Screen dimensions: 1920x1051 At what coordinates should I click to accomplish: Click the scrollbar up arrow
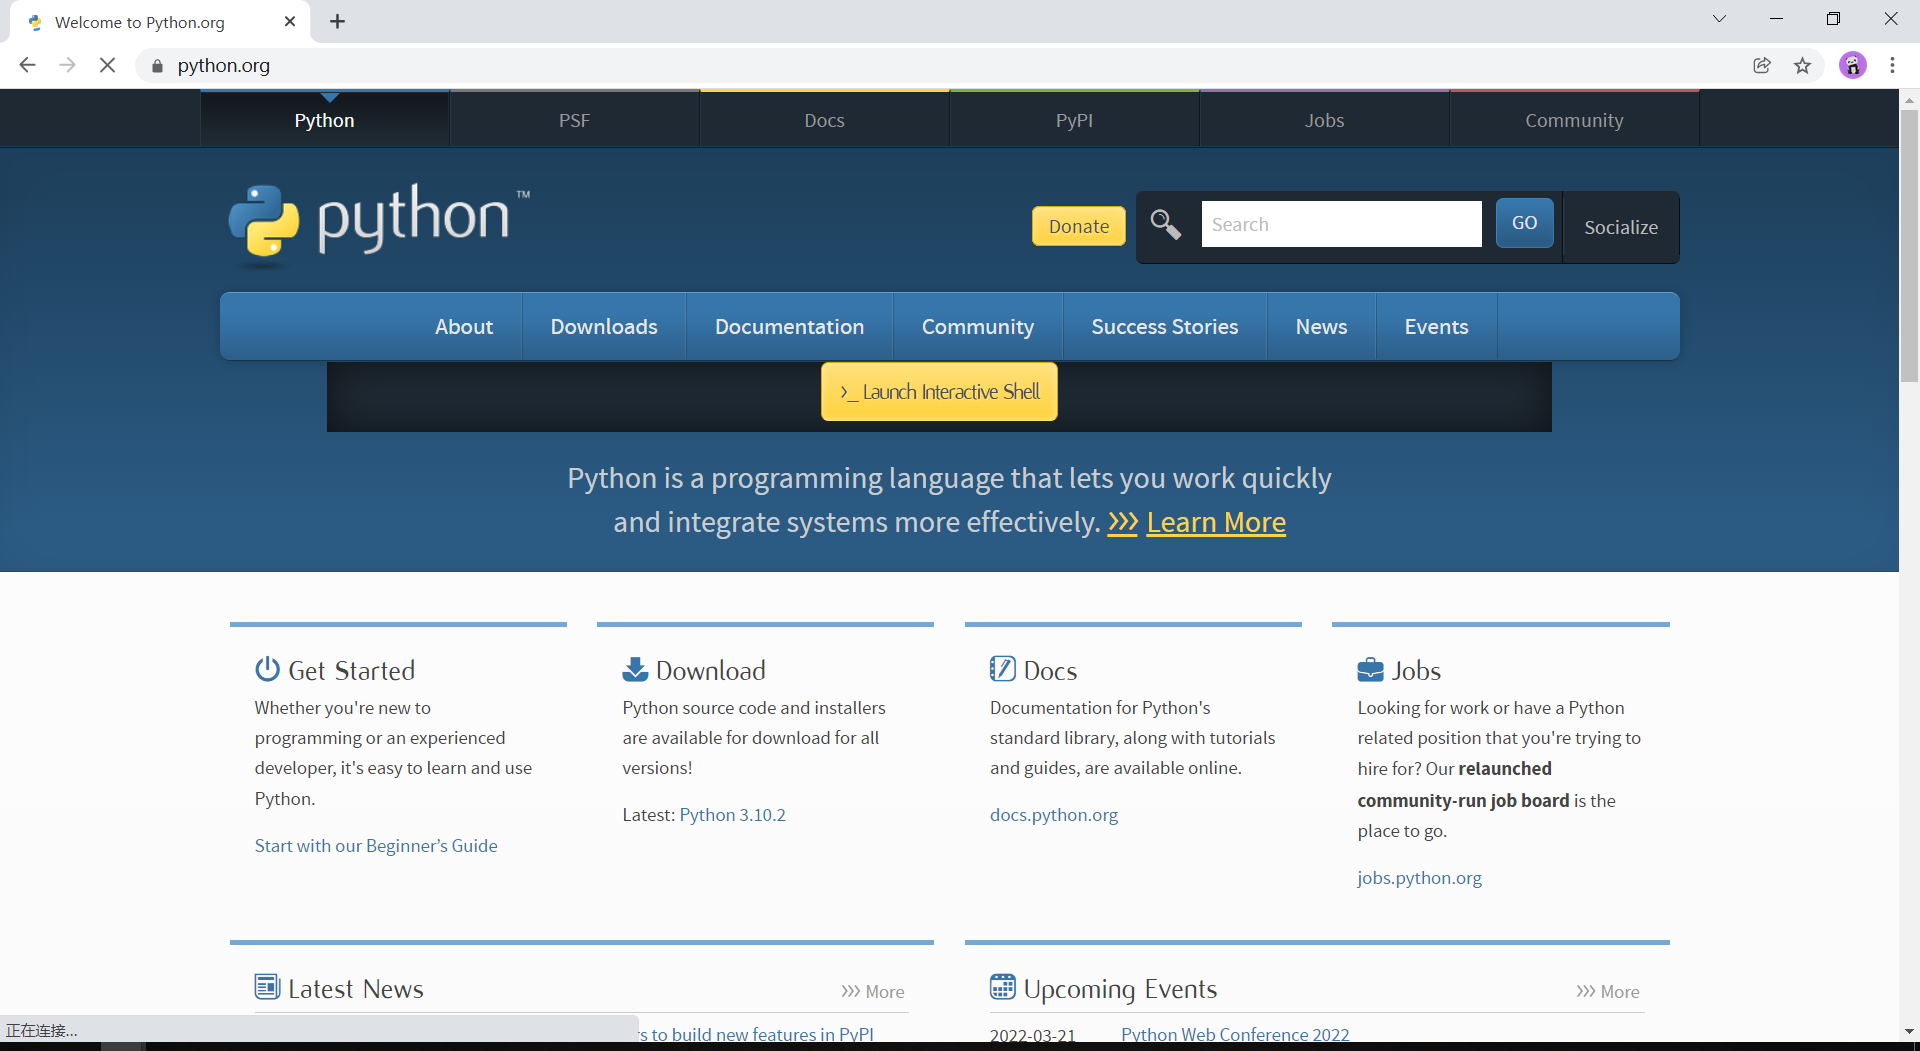(1909, 99)
